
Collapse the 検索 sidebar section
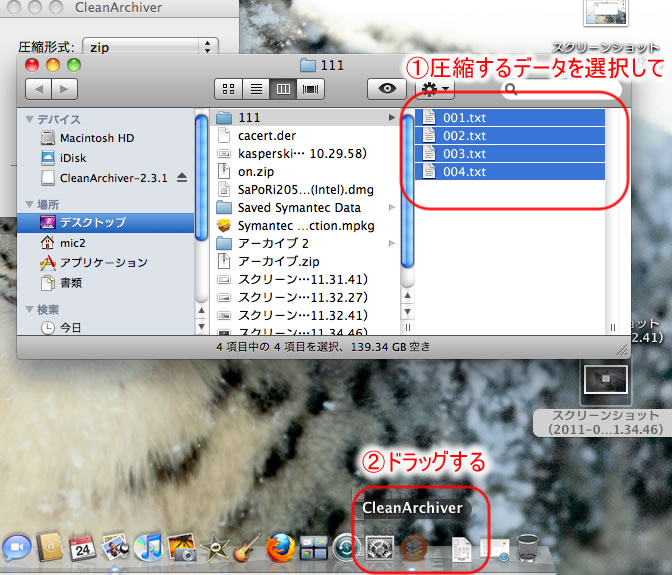29,309
